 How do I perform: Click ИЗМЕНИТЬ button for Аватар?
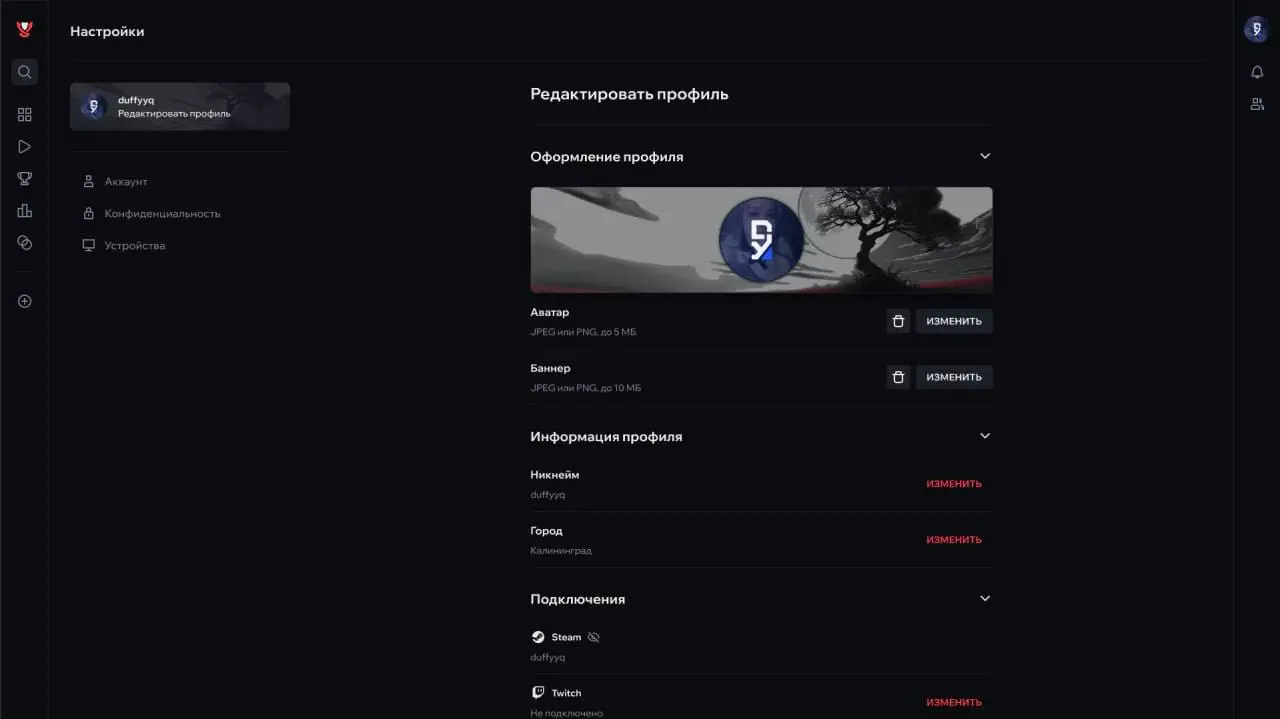coord(954,321)
